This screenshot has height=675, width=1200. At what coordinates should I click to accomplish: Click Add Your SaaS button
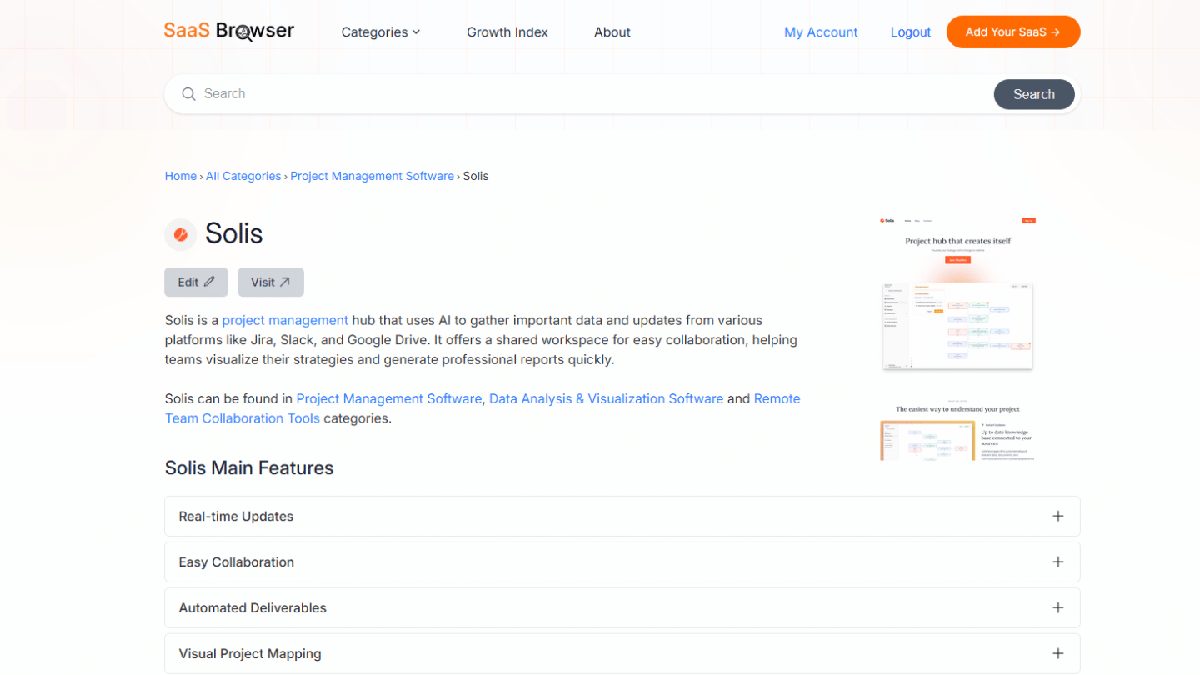pyautogui.click(x=1013, y=32)
